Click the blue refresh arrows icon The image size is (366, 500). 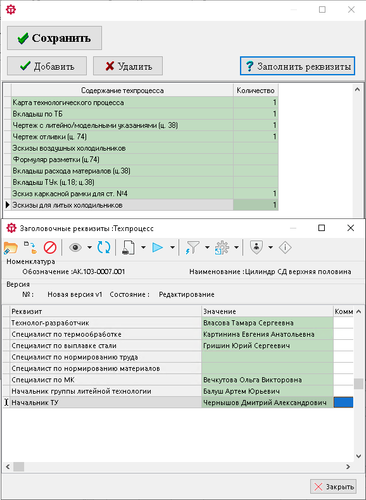104,248
